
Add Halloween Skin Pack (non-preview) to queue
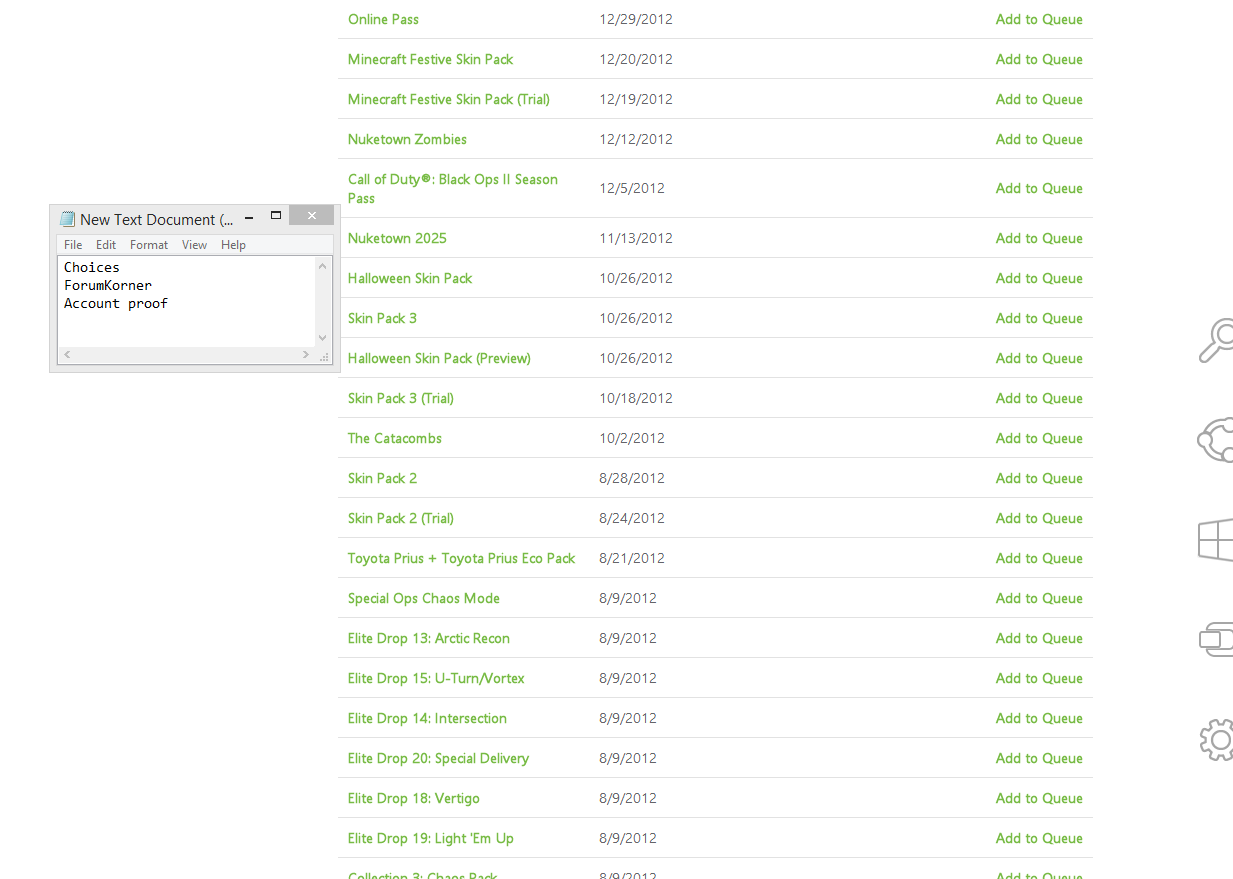(x=1039, y=278)
